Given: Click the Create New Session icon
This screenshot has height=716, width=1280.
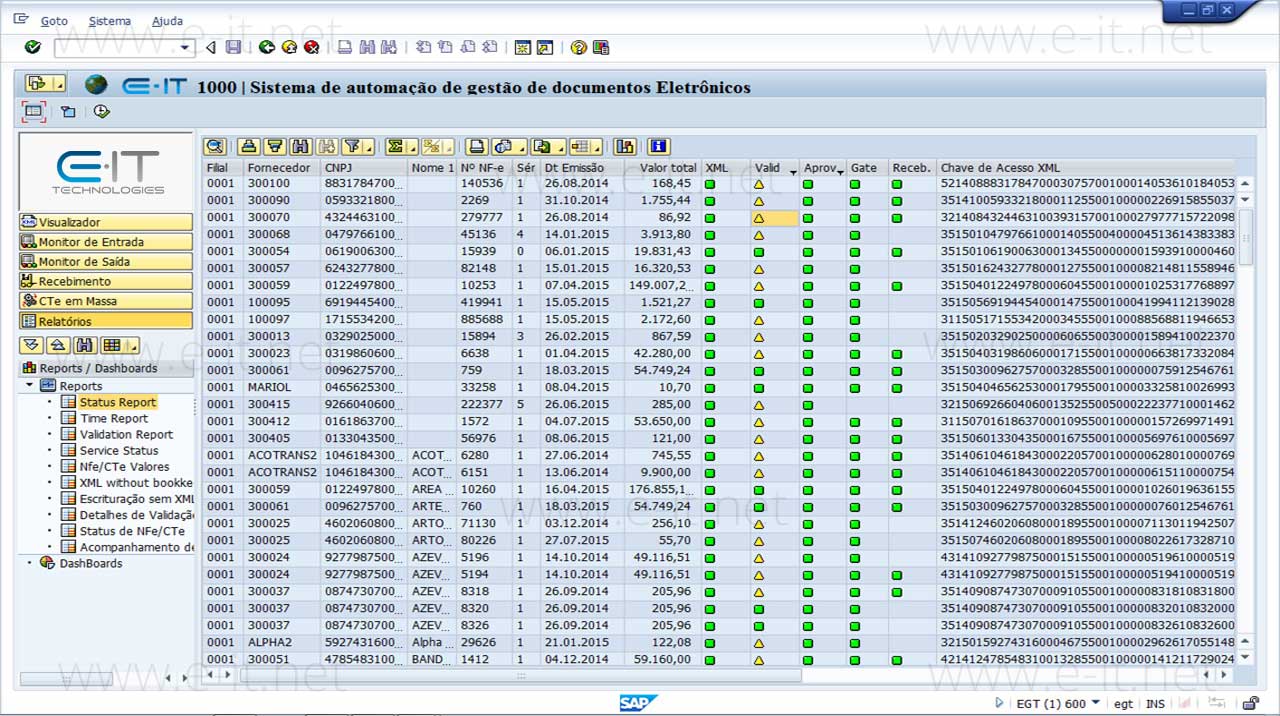Looking at the screenshot, I should (x=522, y=47).
